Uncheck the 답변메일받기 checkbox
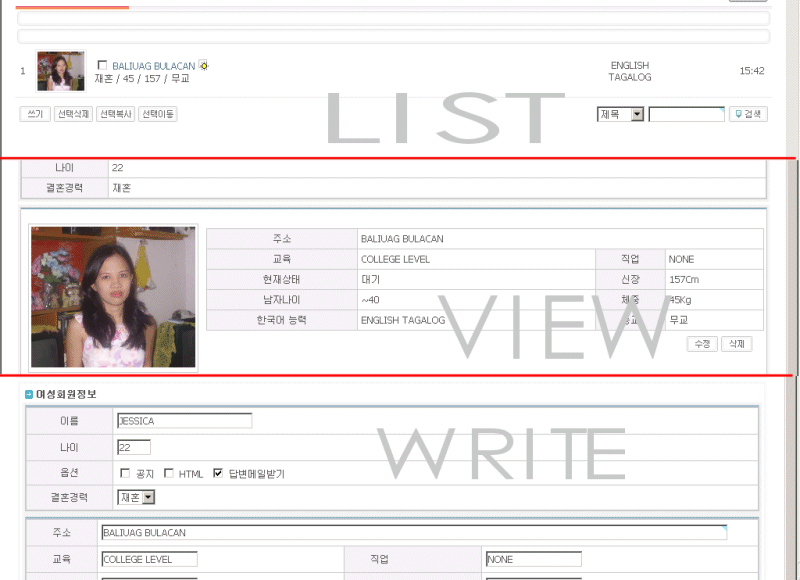This screenshot has width=800, height=580. (x=218, y=473)
